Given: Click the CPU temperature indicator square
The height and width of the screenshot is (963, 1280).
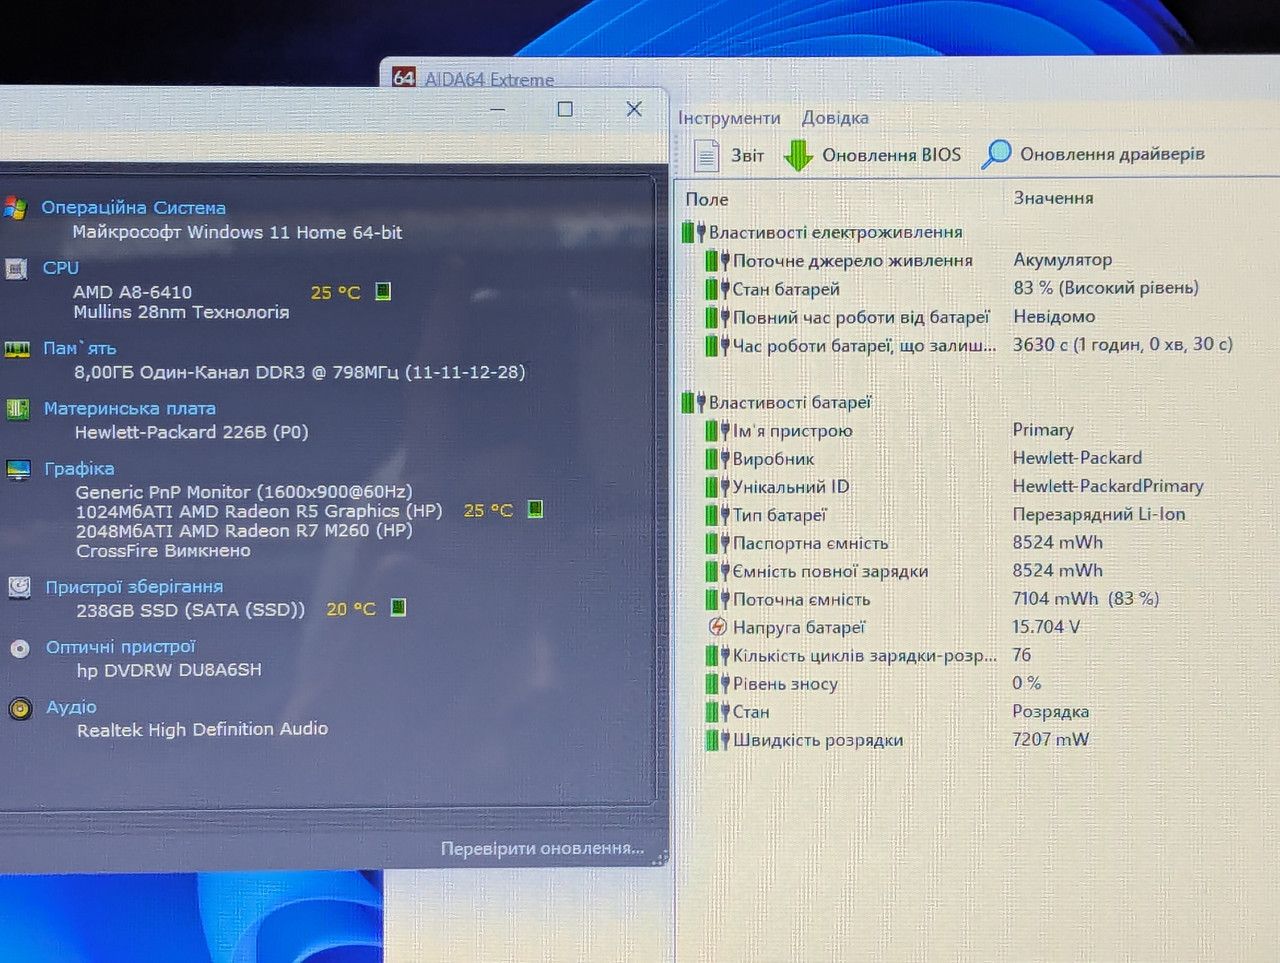Looking at the screenshot, I should pos(383,291).
